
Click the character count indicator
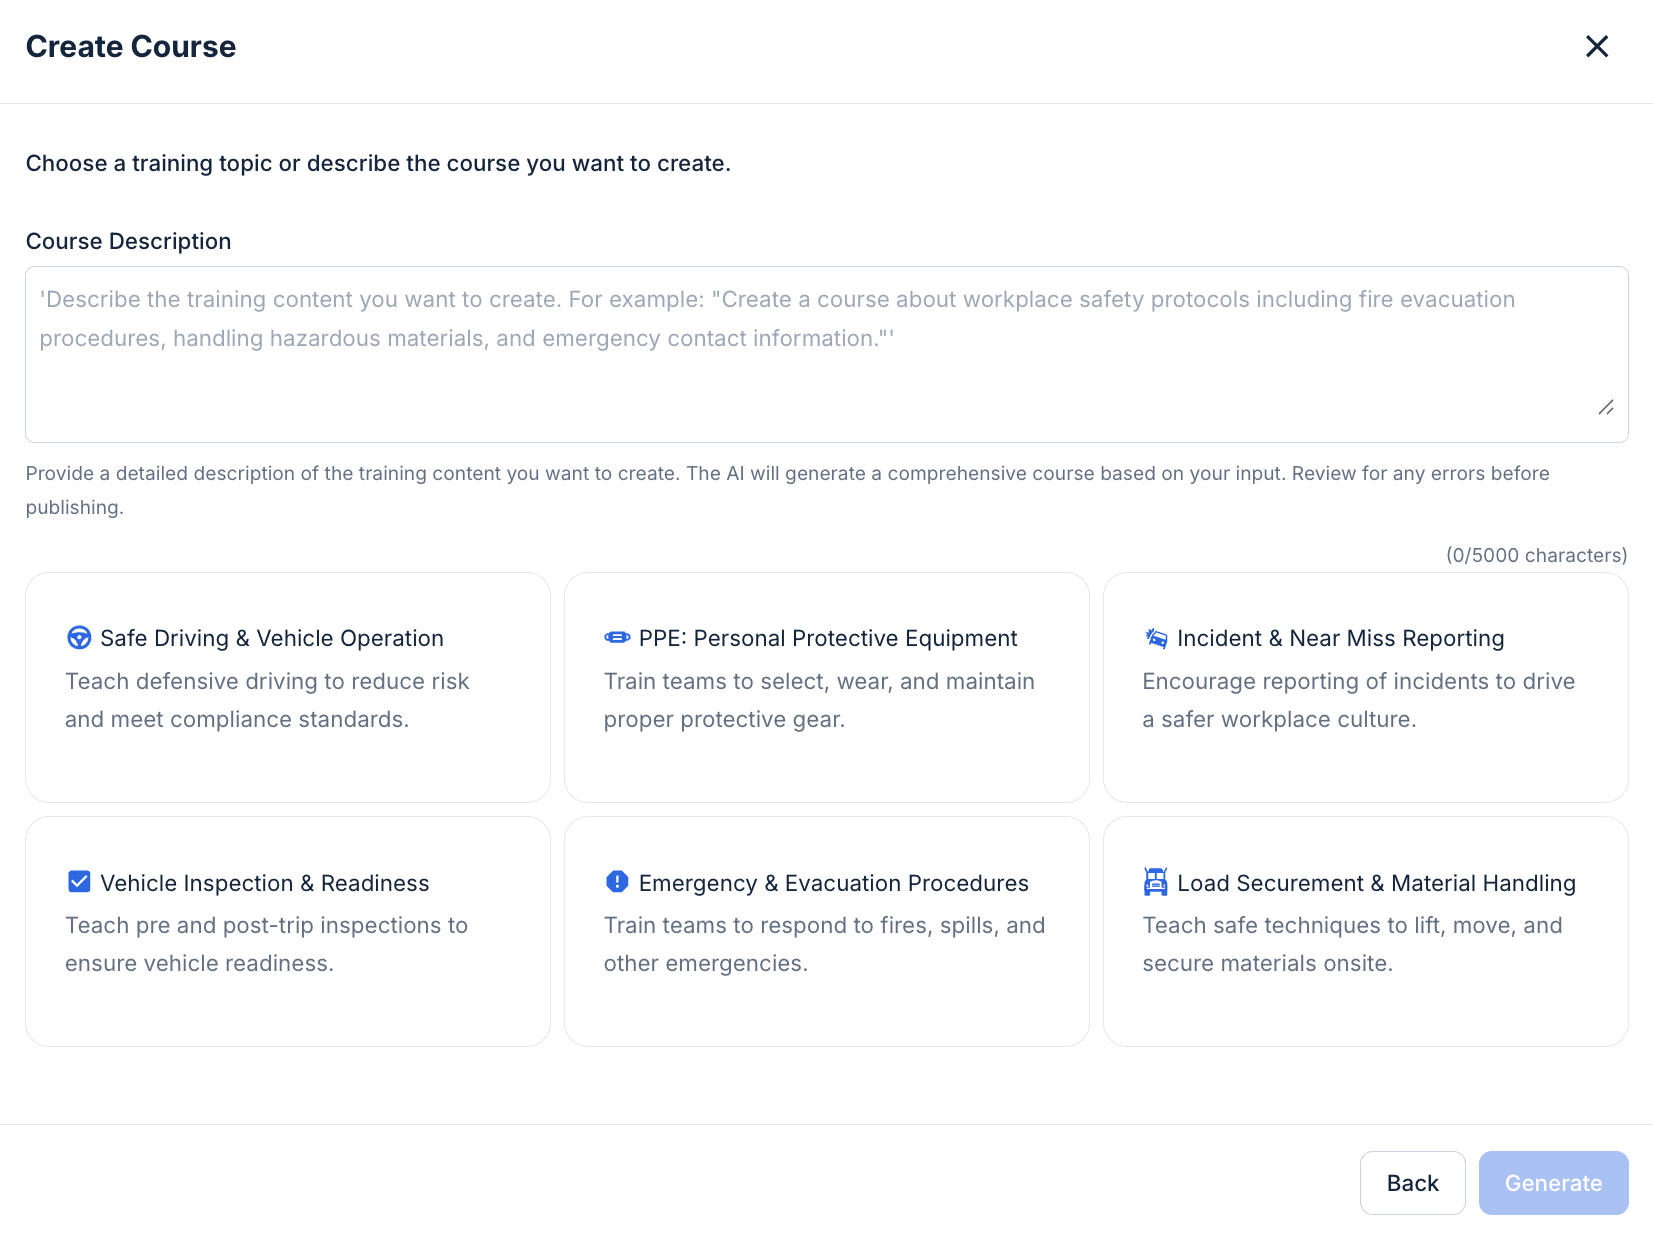tap(1536, 555)
